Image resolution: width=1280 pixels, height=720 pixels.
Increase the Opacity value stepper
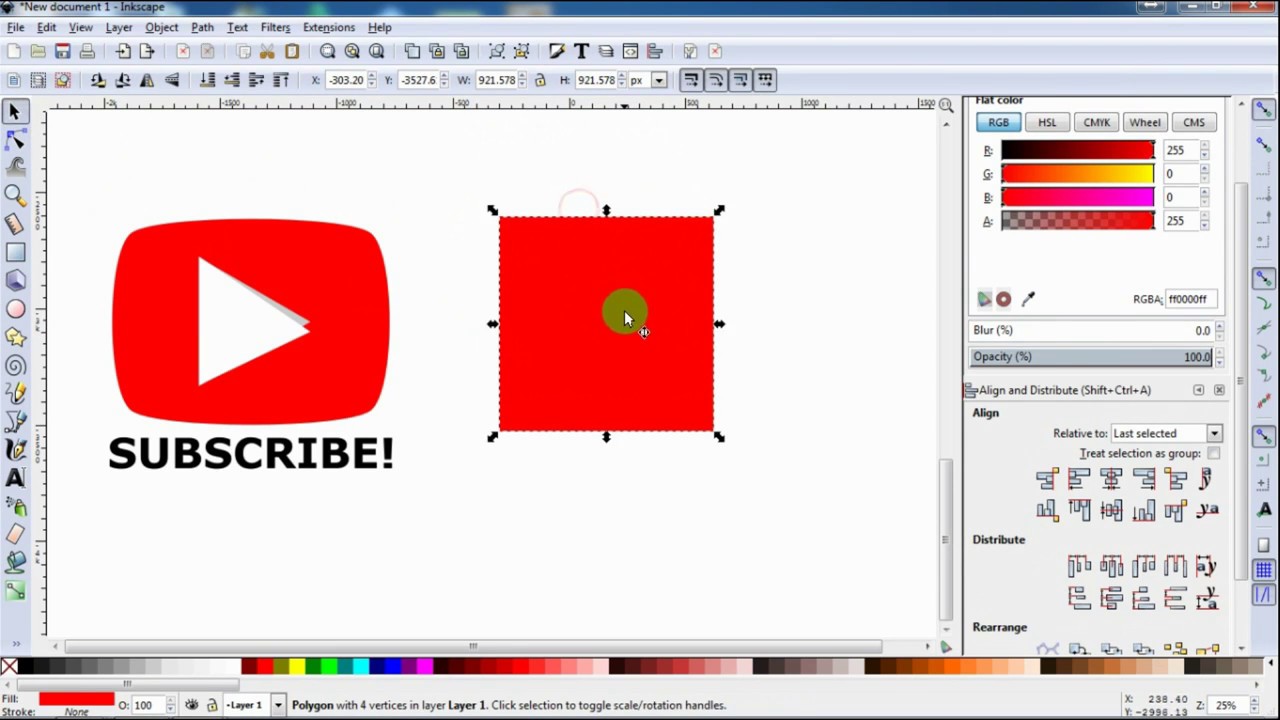pyautogui.click(x=1218, y=353)
